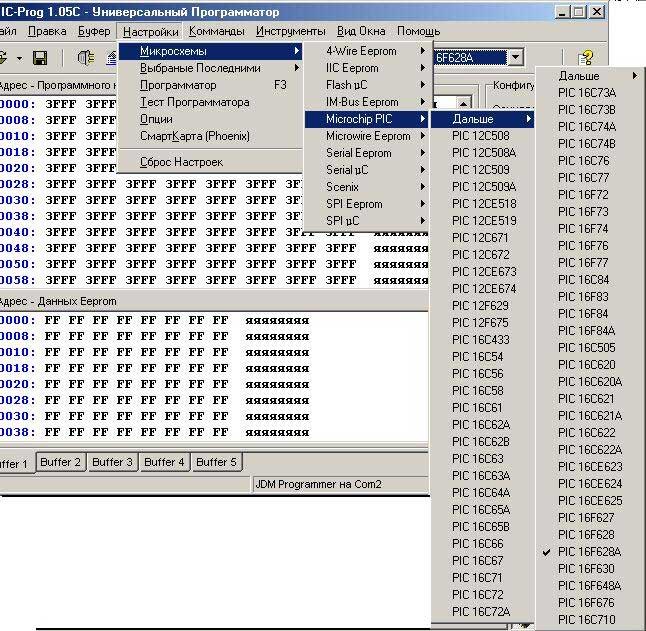
Task: Open the Буфер menu
Action: coord(94,31)
